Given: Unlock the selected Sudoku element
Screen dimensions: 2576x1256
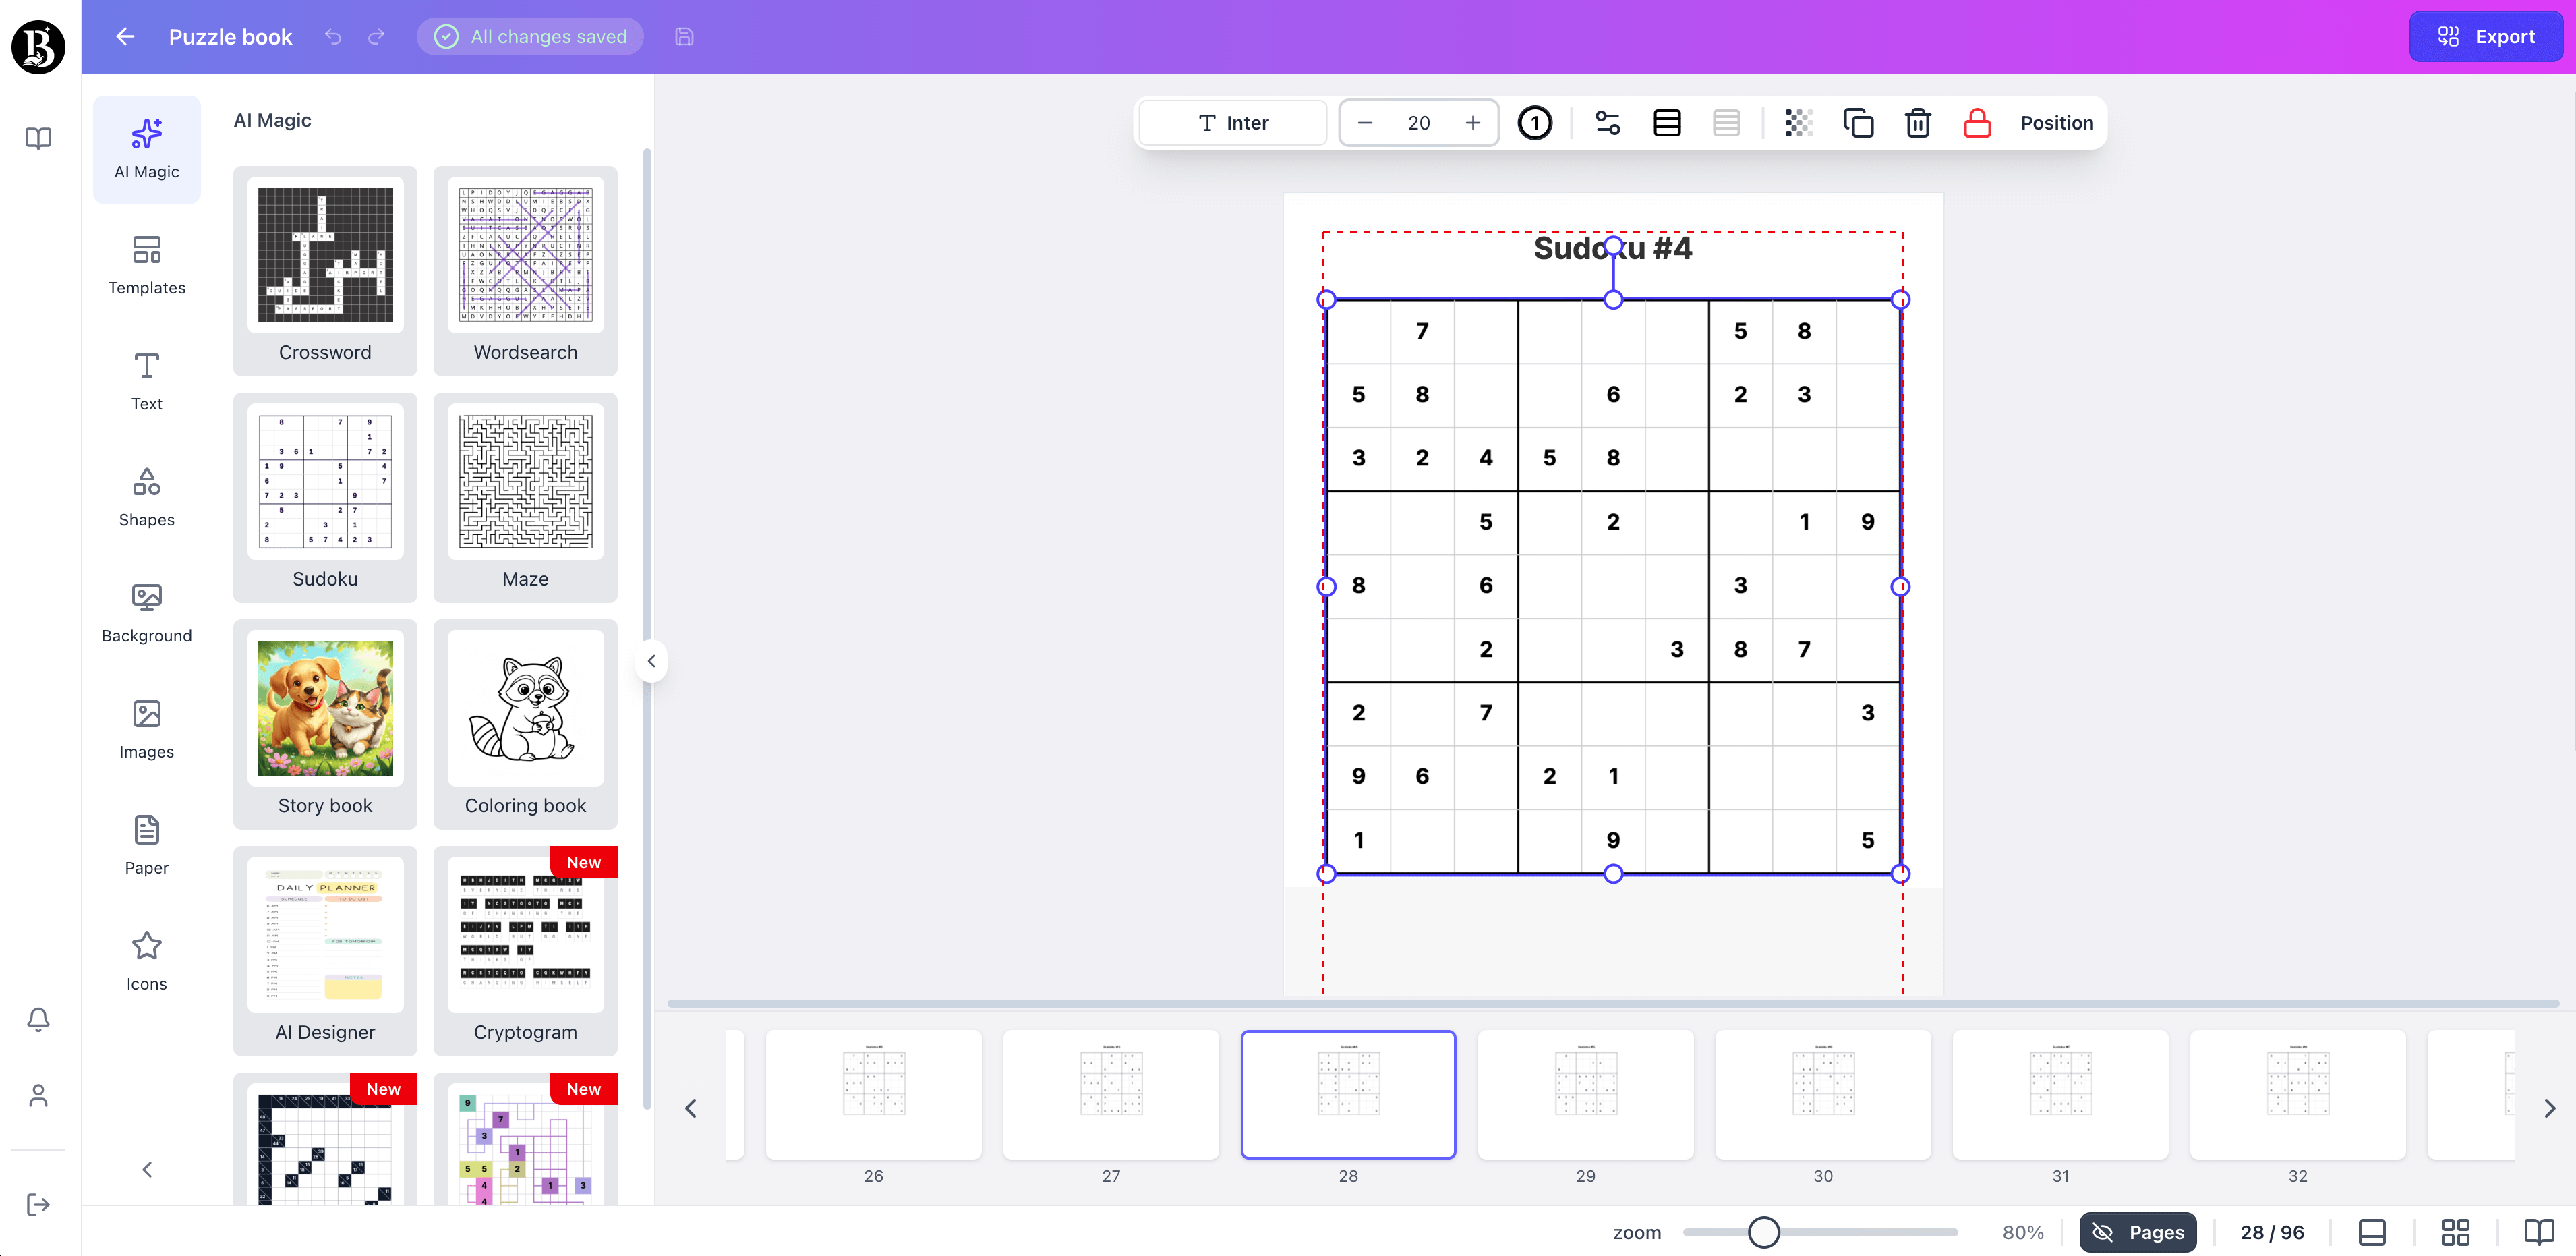Looking at the screenshot, I should point(1977,122).
